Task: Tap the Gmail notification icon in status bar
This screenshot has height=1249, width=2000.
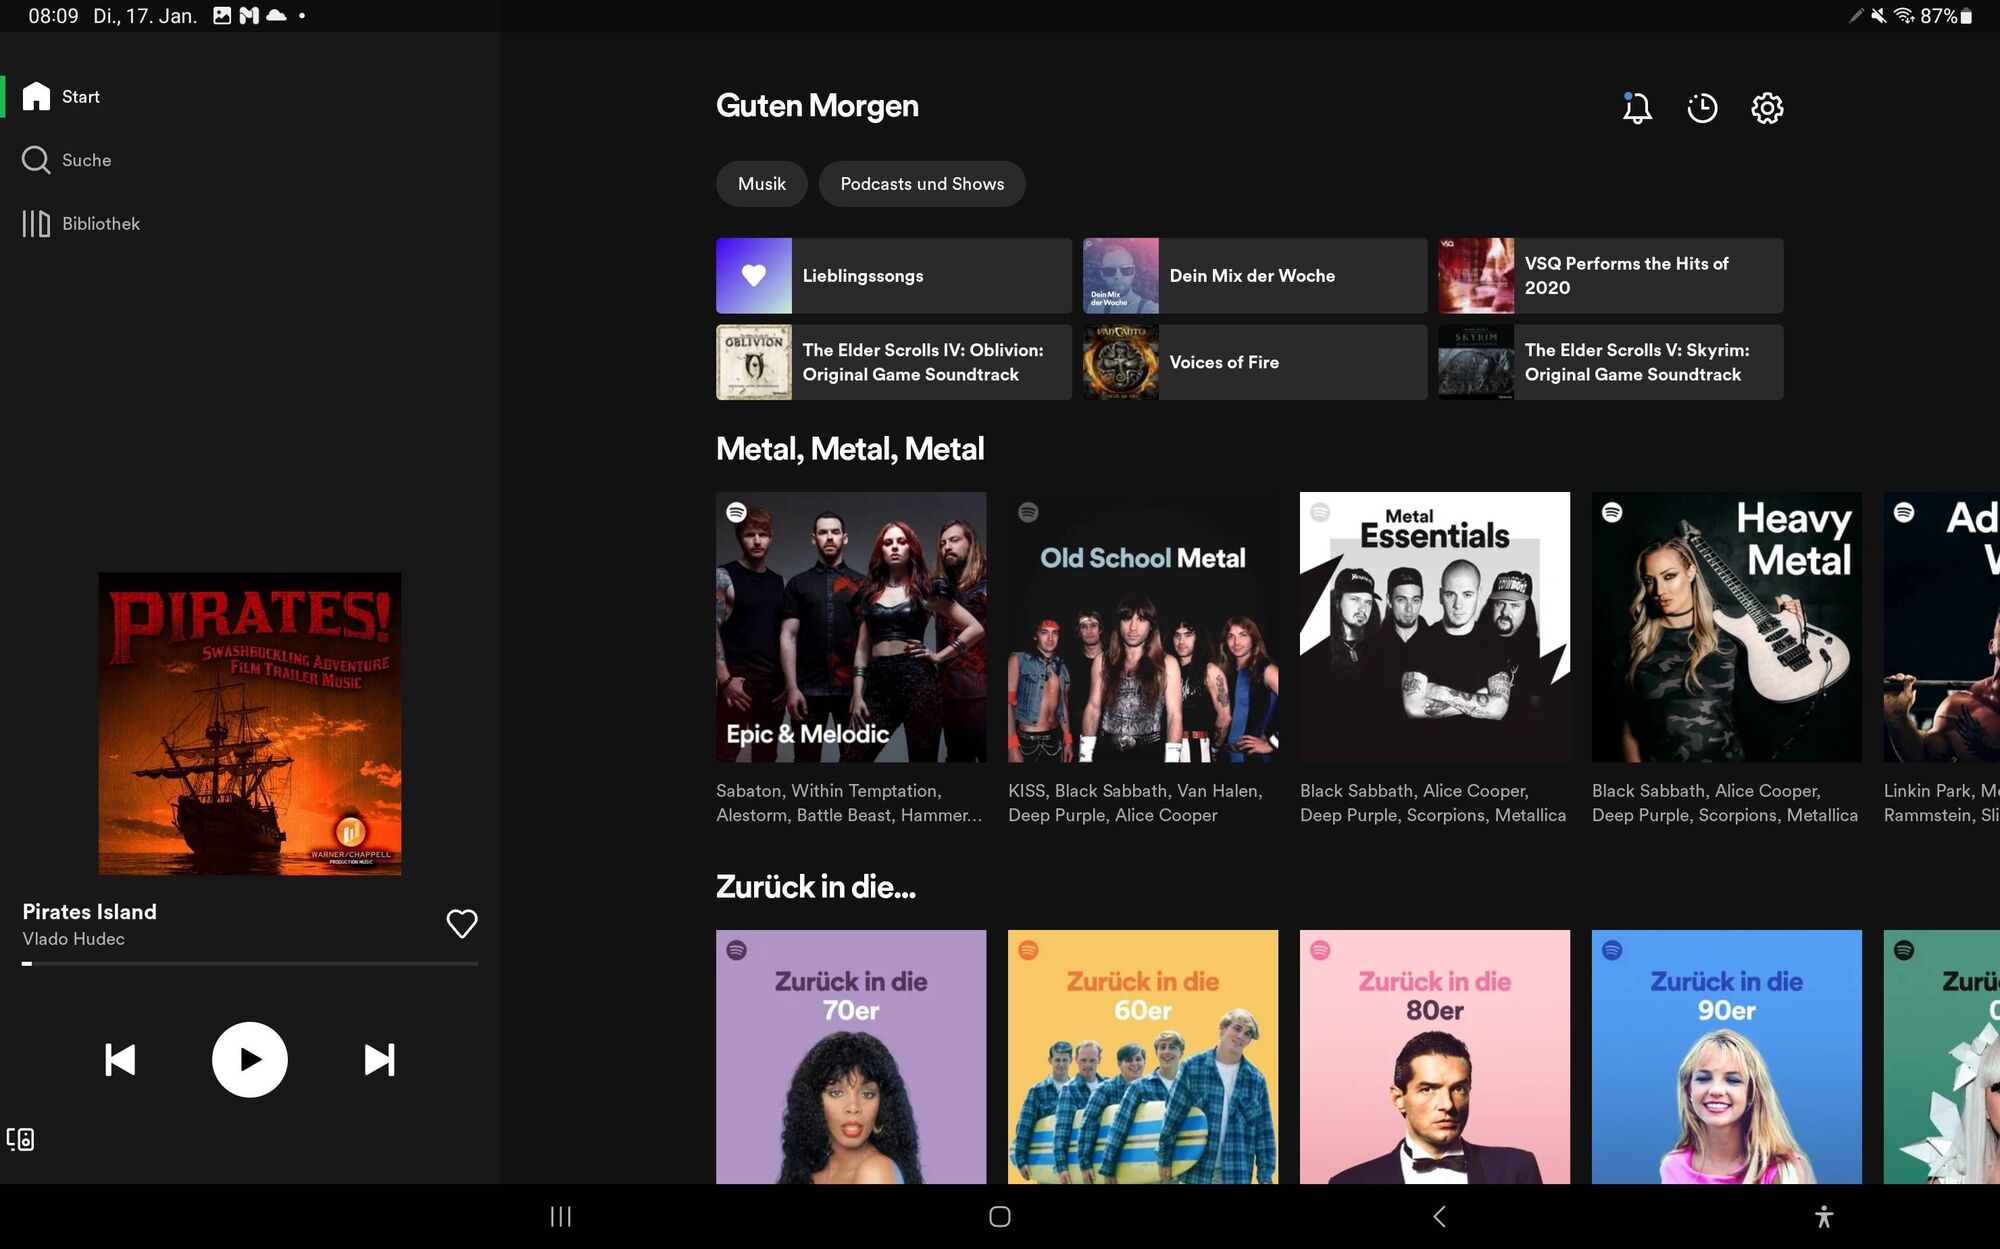Action: point(249,16)
